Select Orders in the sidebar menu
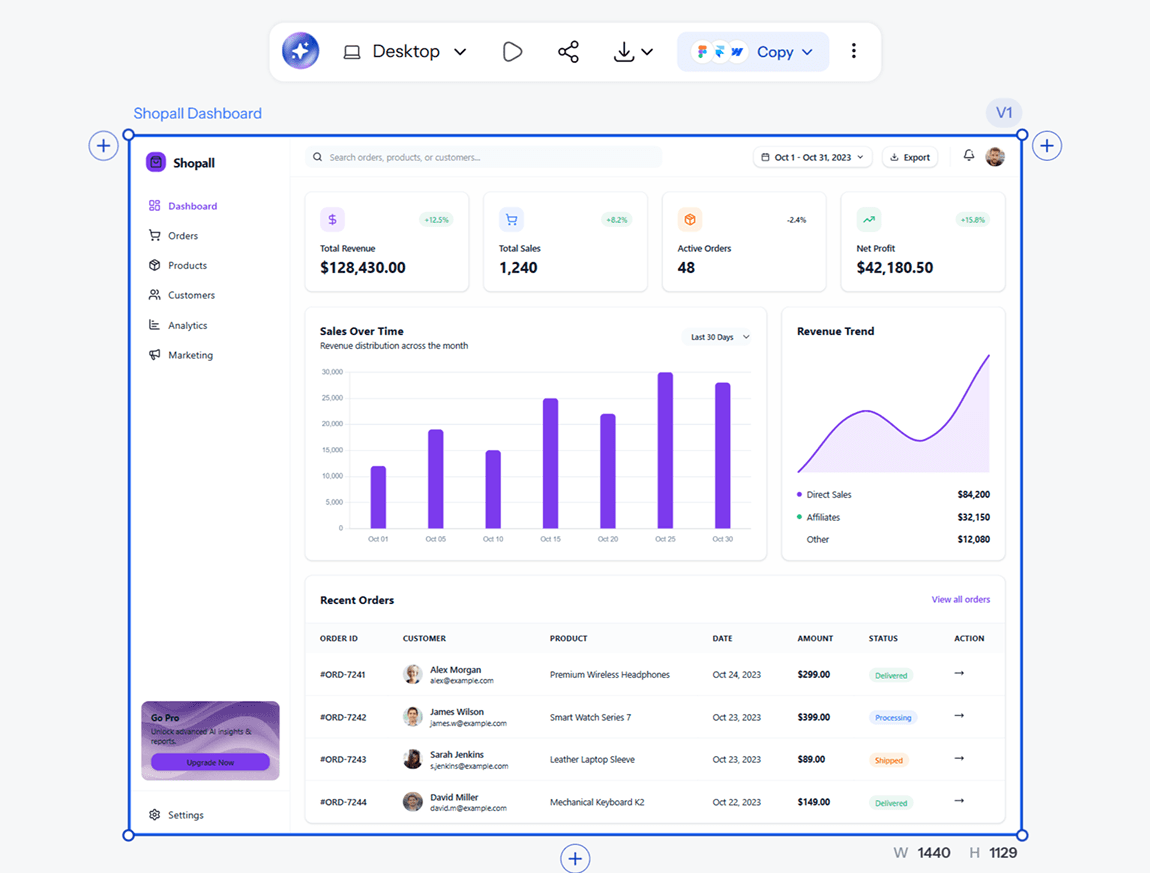 (183, 235)
